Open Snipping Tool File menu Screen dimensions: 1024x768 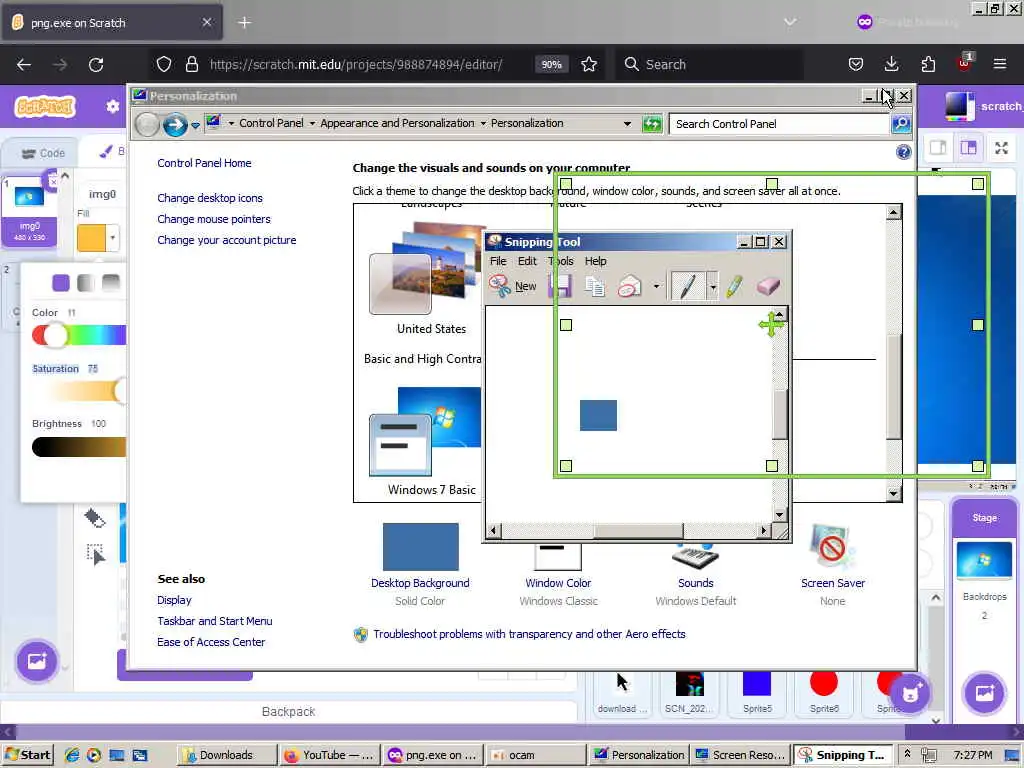(x=498, y=261)
